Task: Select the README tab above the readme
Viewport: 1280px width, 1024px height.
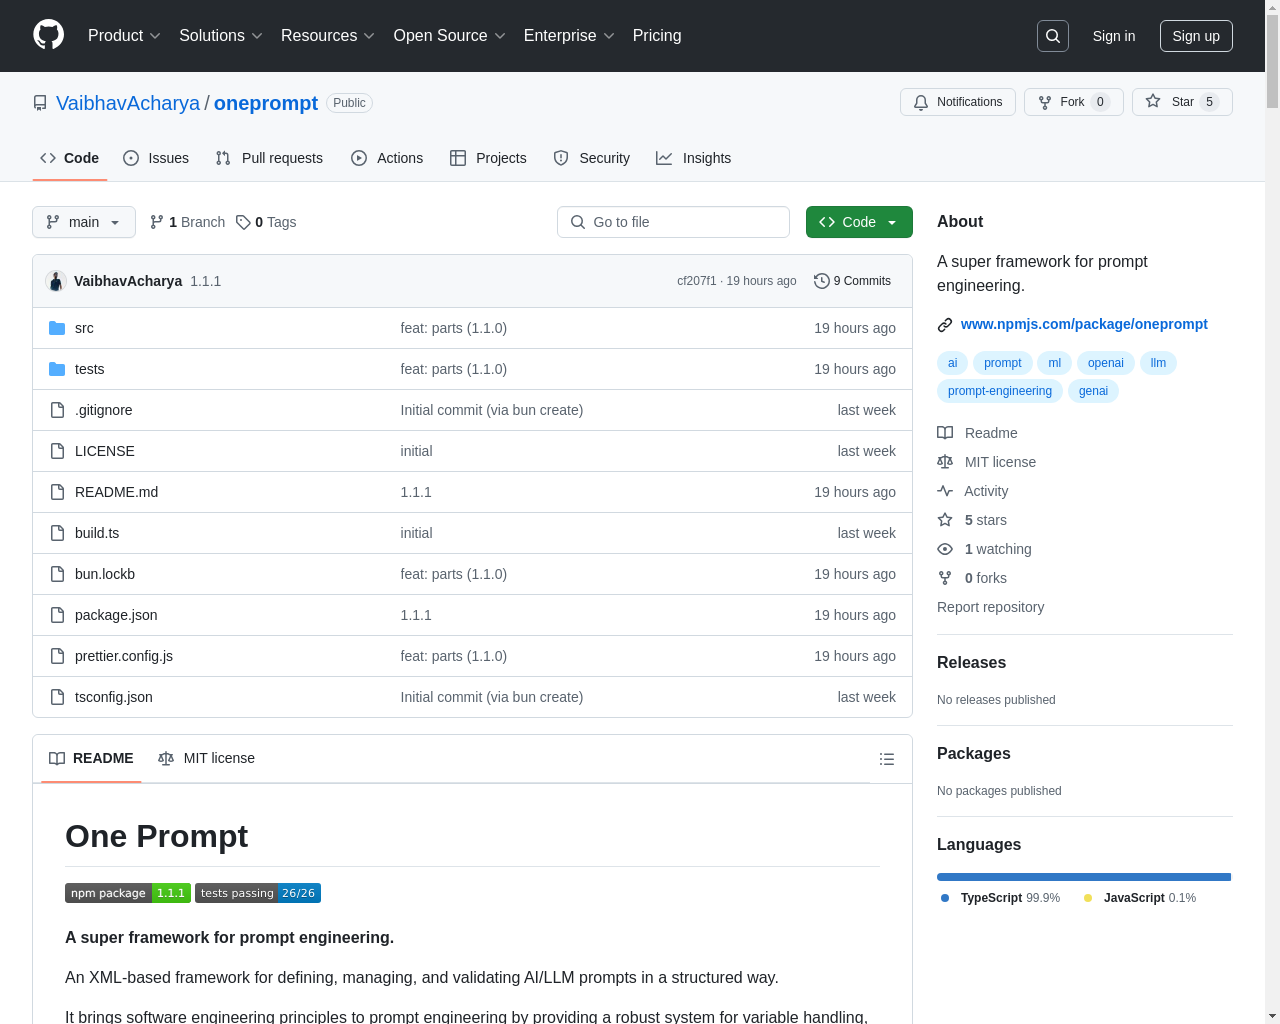Action: [x=91, y=758]
